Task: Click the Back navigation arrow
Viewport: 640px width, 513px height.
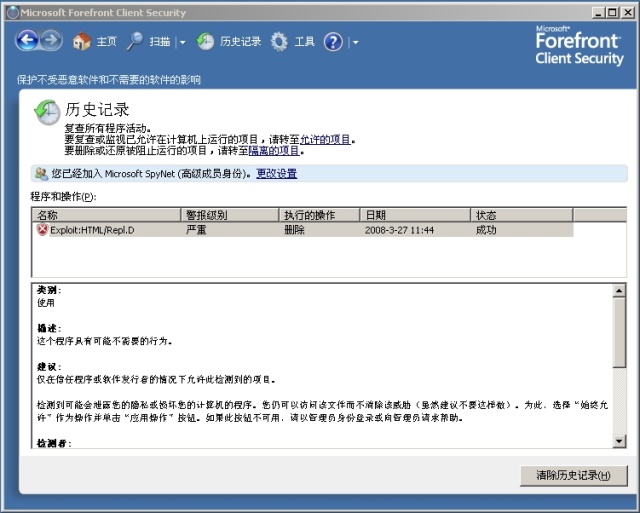Action: tap(27, 41)
